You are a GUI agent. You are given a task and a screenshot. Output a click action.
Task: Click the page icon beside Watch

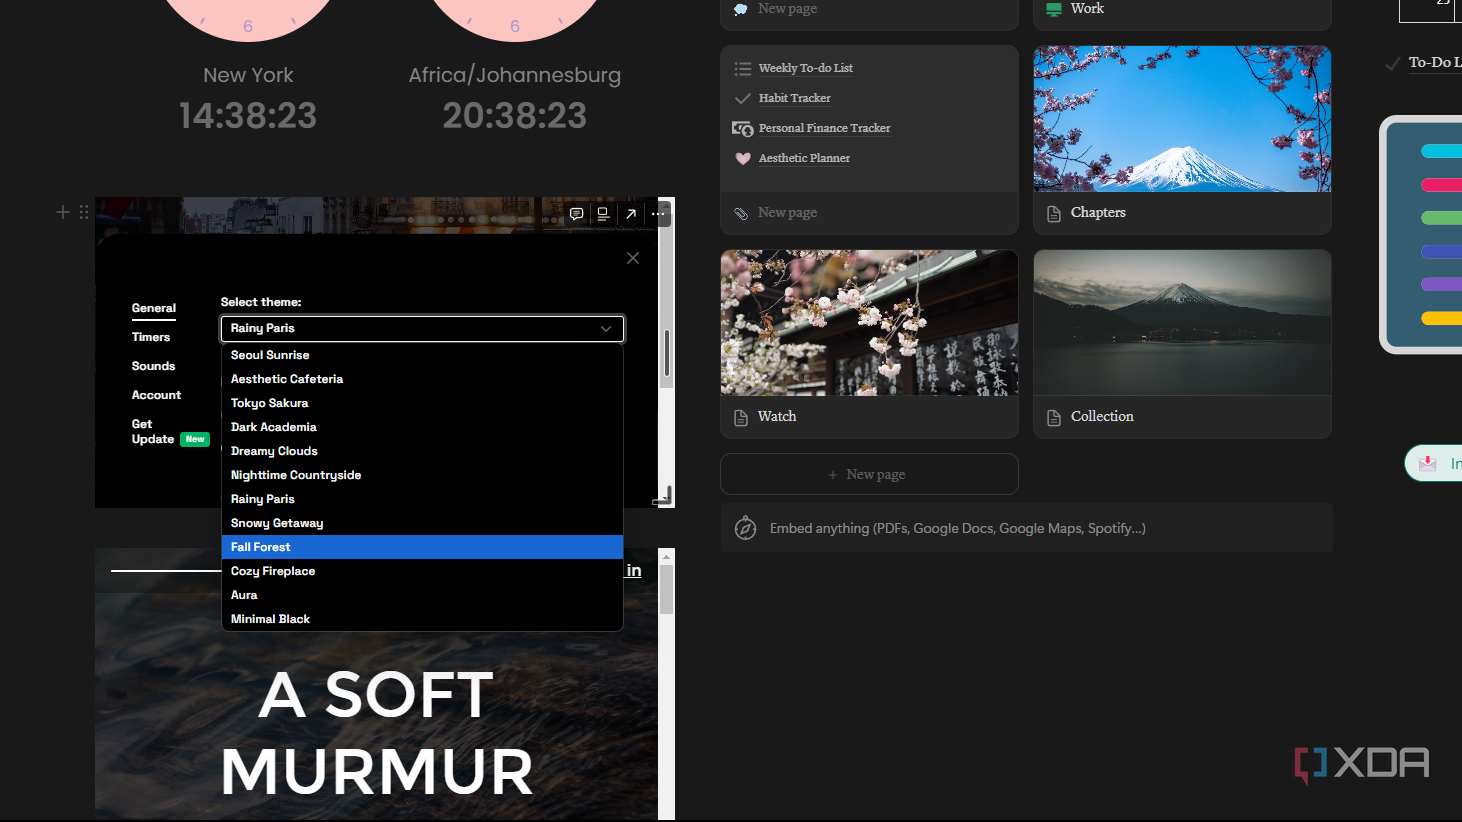pyautogui.click(x=741, y=418)
